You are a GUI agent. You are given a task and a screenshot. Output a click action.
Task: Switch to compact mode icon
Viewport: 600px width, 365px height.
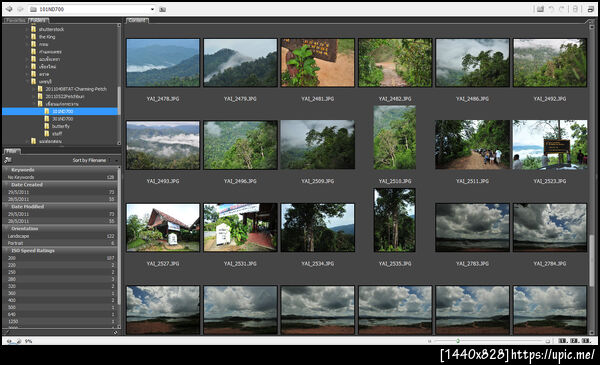point(590,9)
